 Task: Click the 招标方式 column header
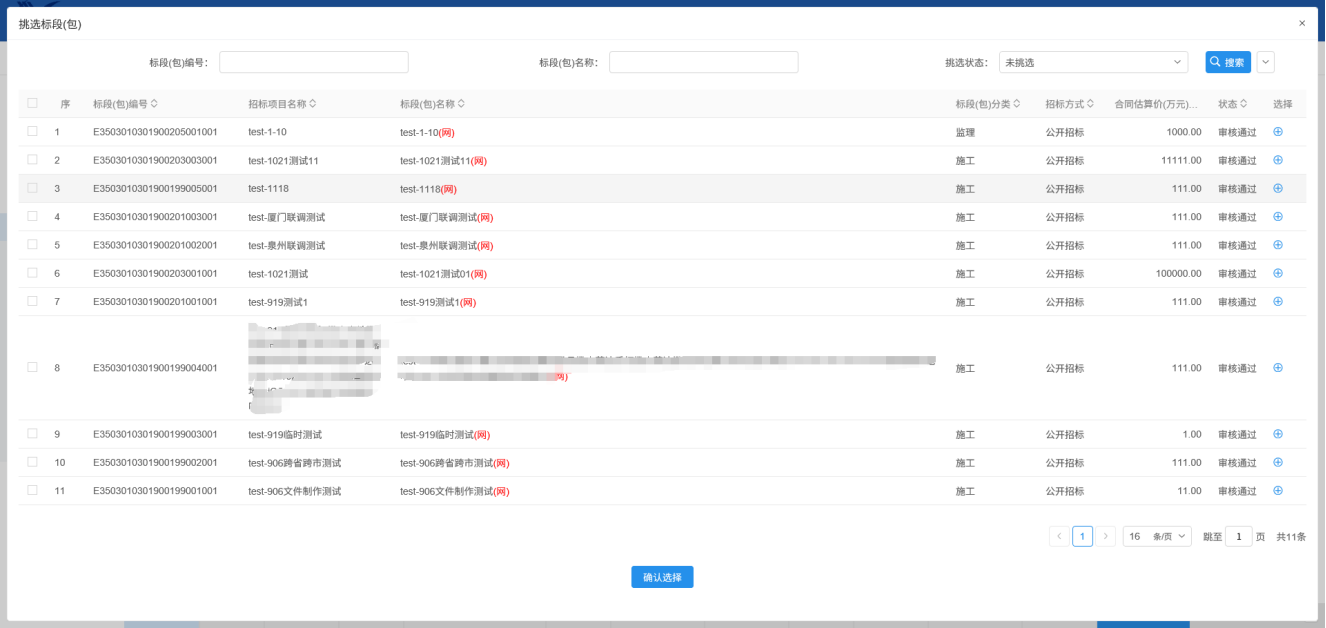[x=1064, y=104]
